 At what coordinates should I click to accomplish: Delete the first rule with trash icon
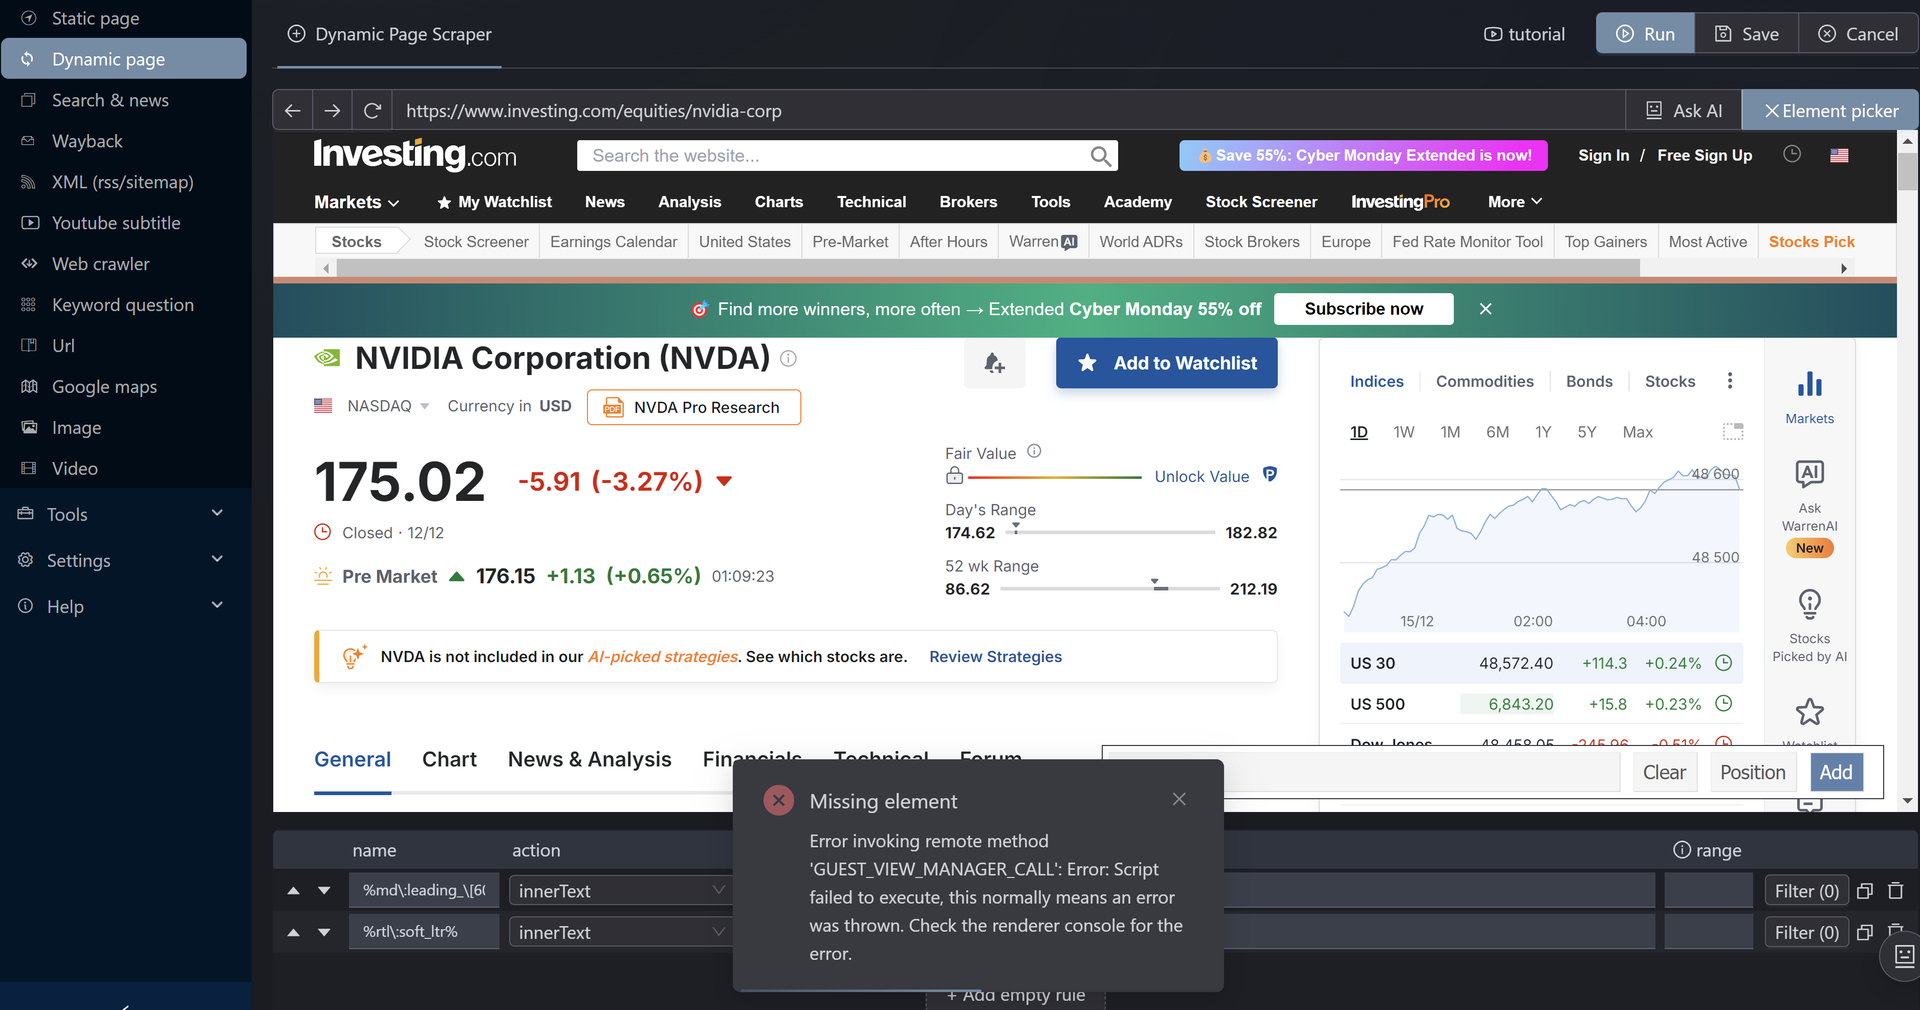click(x=1895, y=891)
